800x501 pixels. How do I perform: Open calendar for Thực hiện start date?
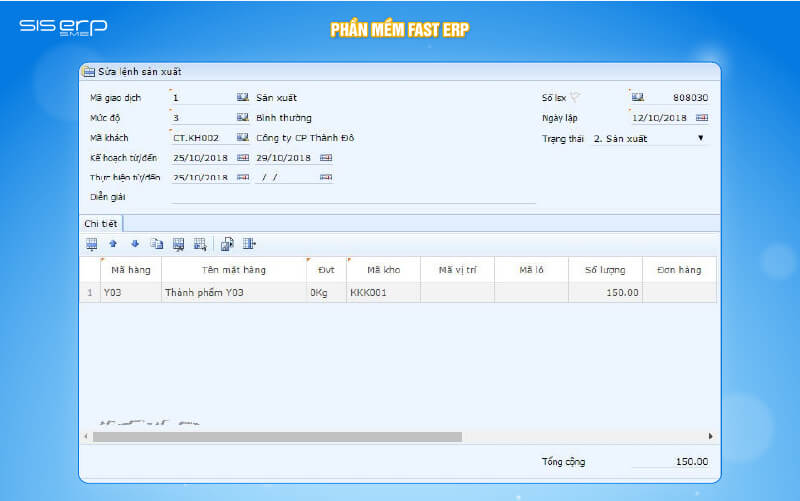(x=243, y=177)
